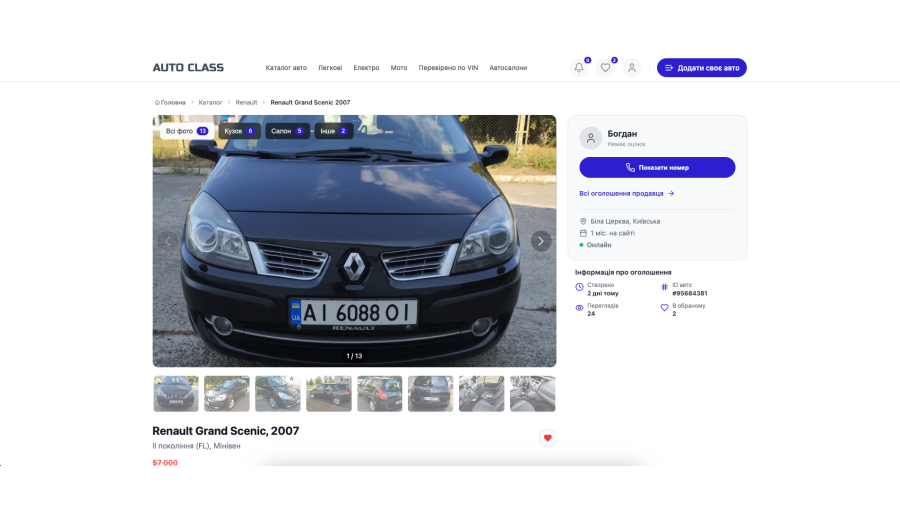Click the AUTO CLASS logo
Viewport: 900px width, 520px height.
(188, 68)
